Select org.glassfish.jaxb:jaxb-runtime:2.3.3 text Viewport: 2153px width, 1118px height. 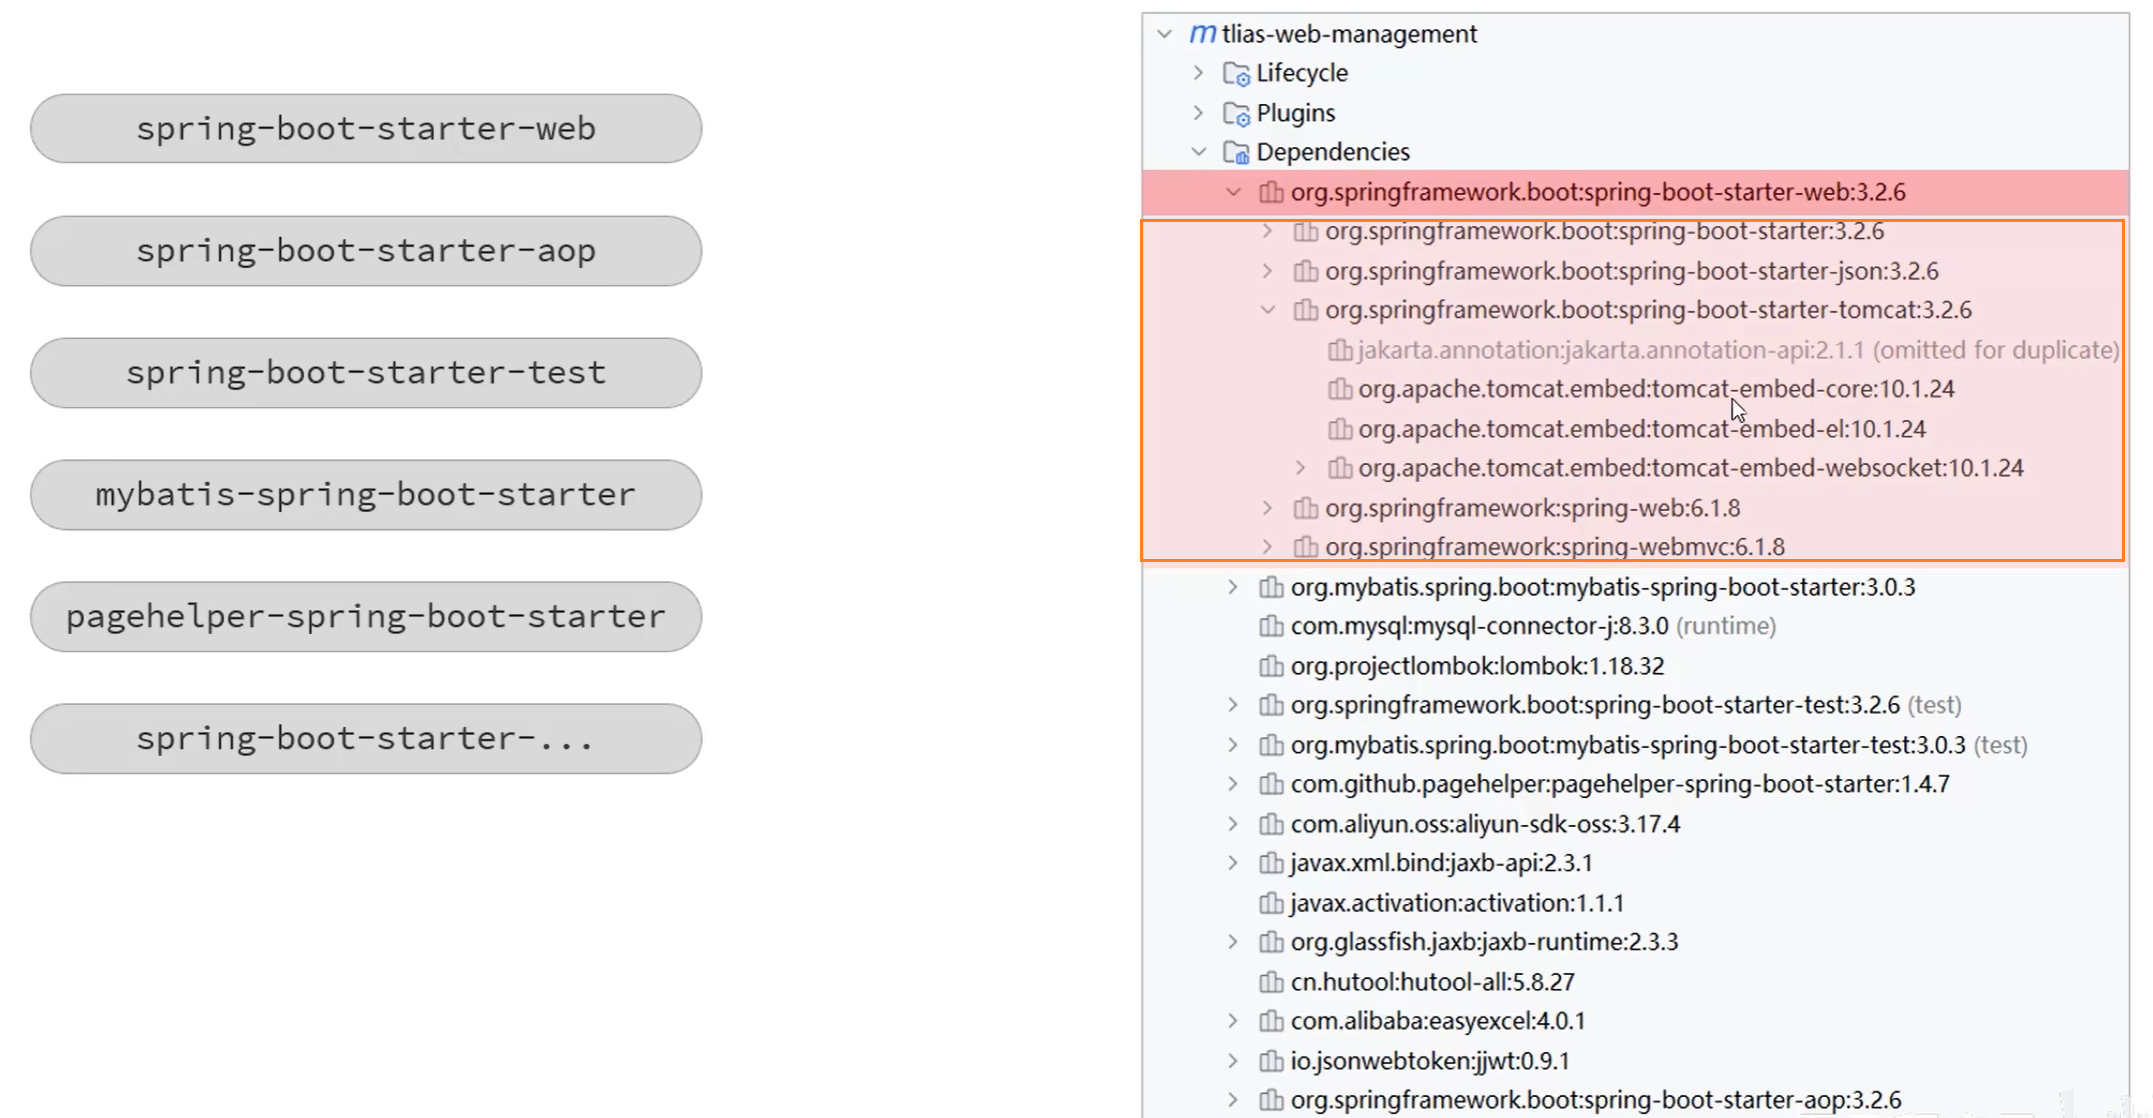(1484, 942)
